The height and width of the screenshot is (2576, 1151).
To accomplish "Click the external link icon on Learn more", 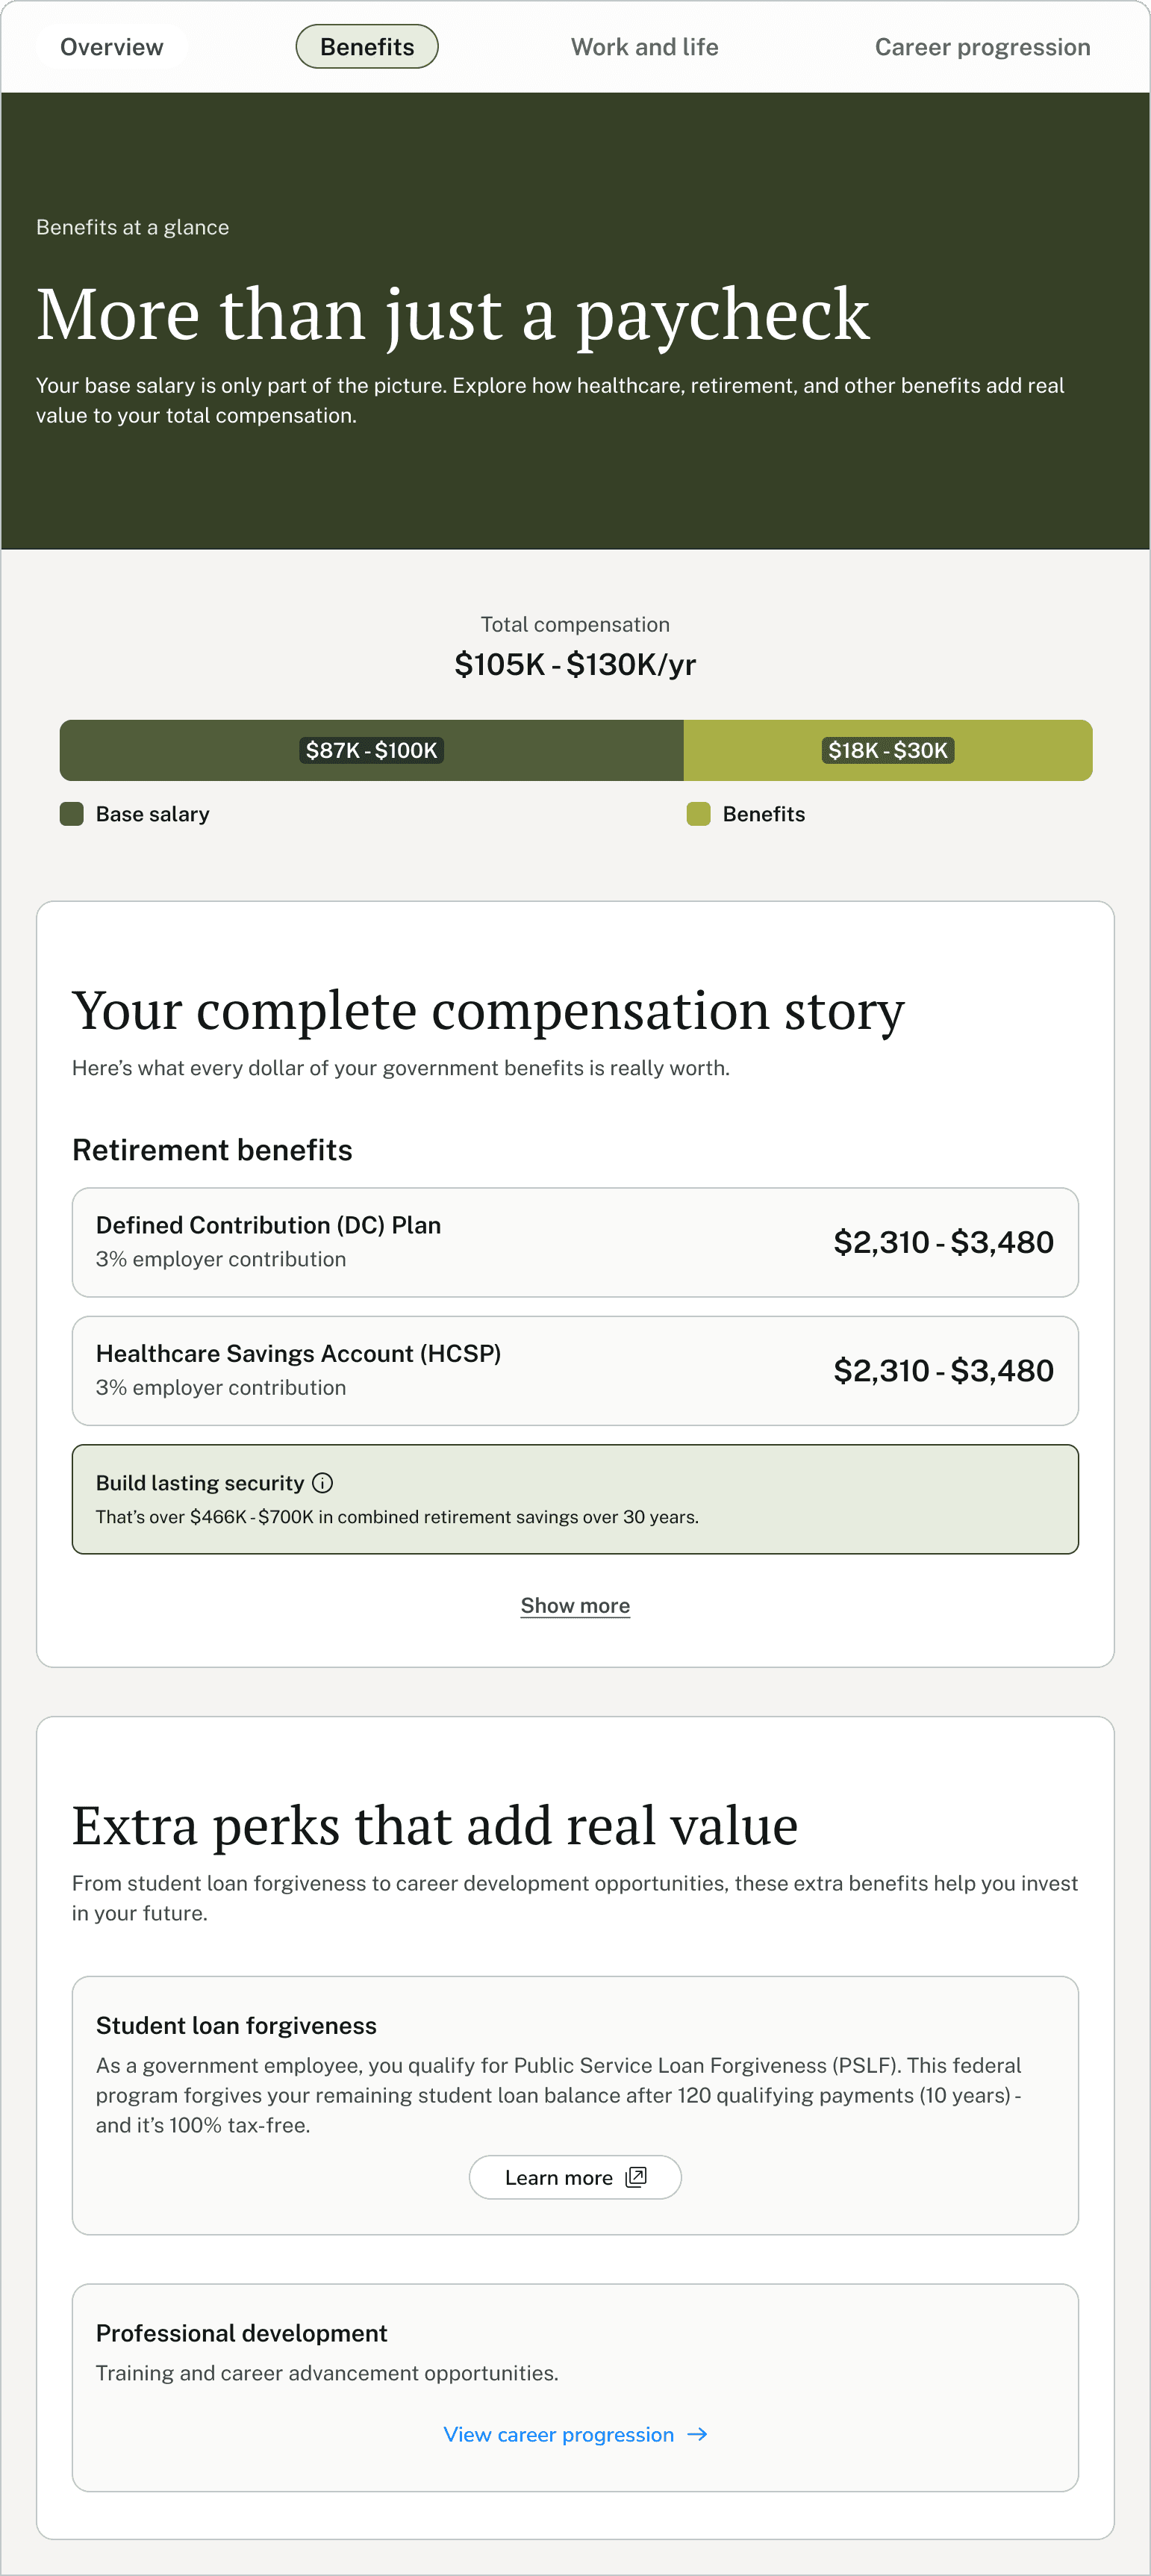I will point(636,2177).
